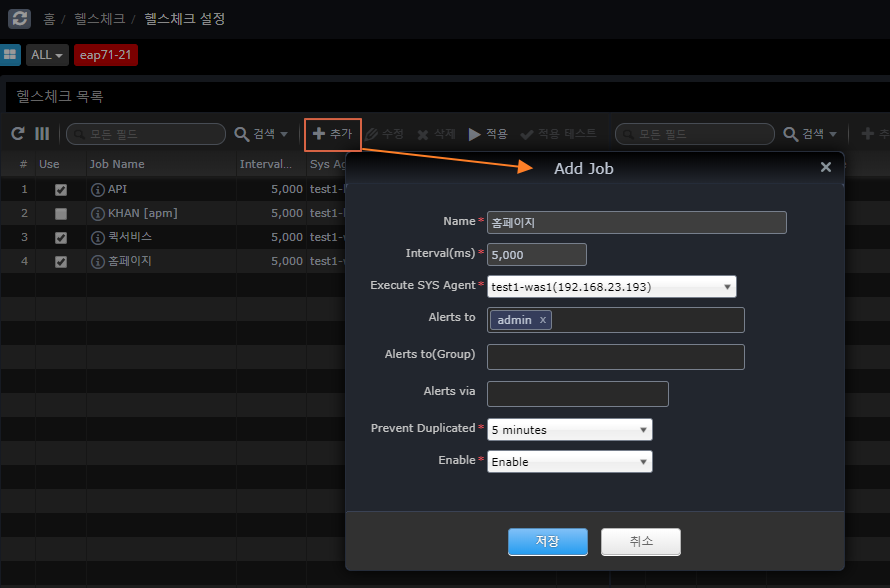Toggle the Use checkbox for 퀵서비스
Screen dimensions: 890x588
click(x=61, y=237)
